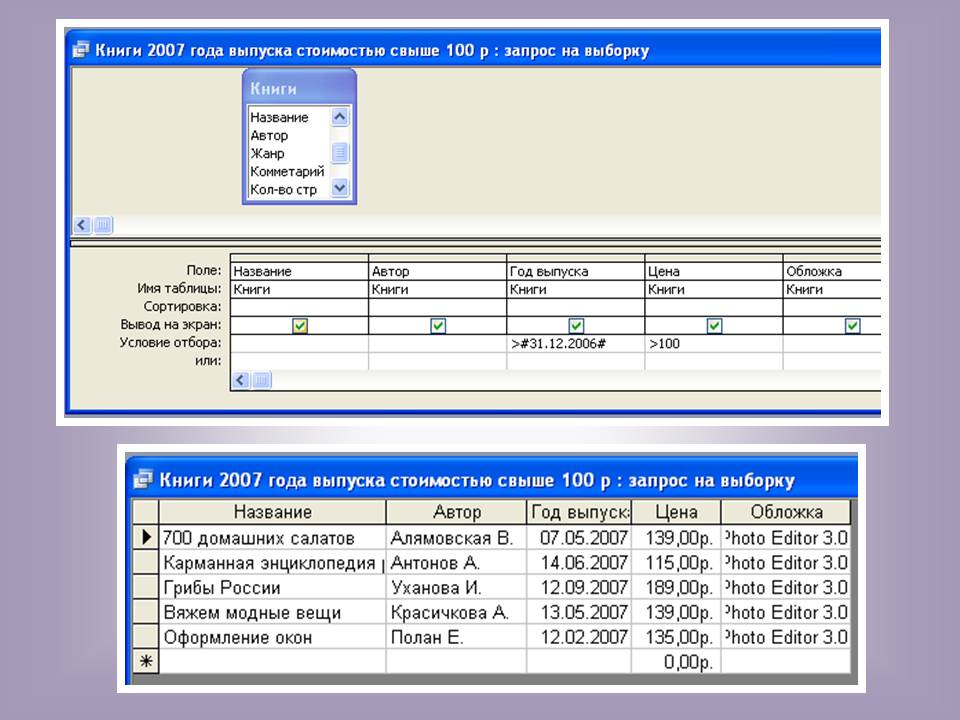Screen dimensions: 960x720
Task: Click scroll down arrow in Книги field list
Action: point(340,188)
